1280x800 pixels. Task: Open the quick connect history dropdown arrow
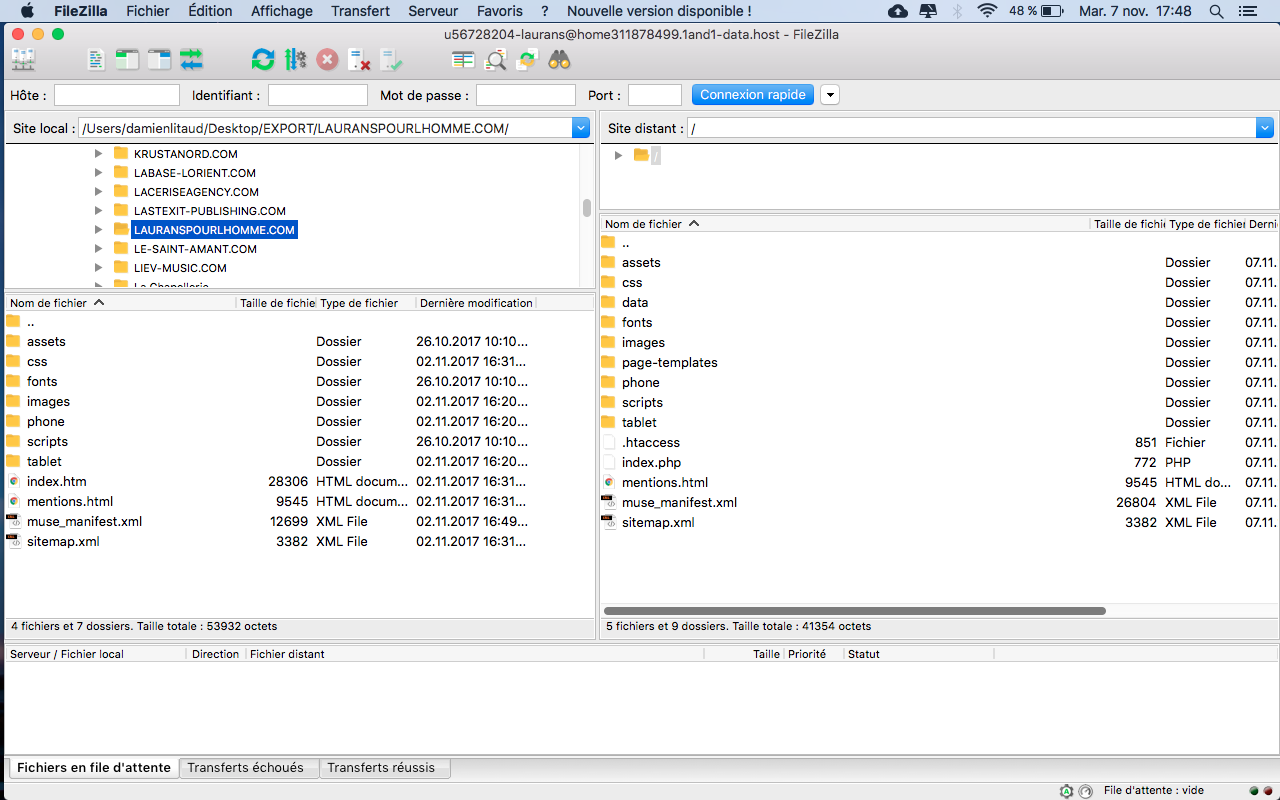pyautogui.click(x=830, y=95)
